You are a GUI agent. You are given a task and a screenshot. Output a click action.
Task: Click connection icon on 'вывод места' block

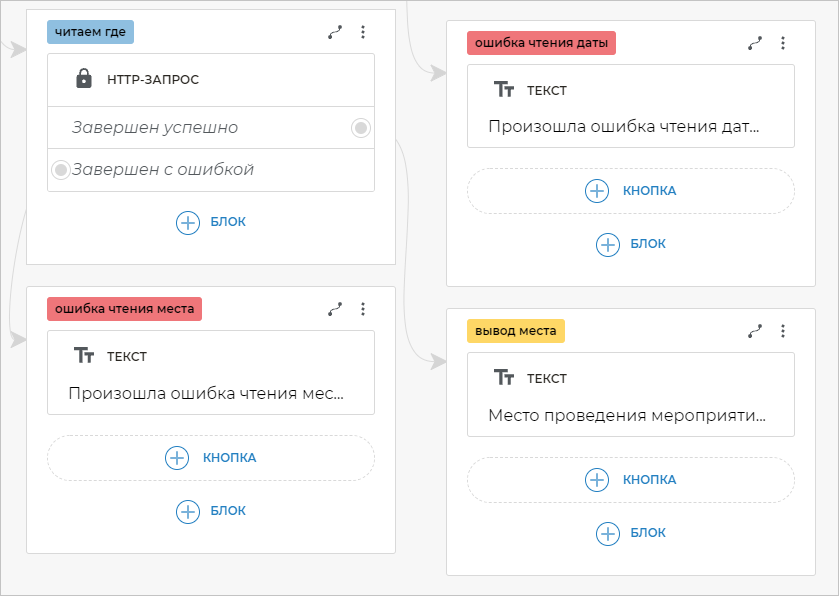pos(755,331)
